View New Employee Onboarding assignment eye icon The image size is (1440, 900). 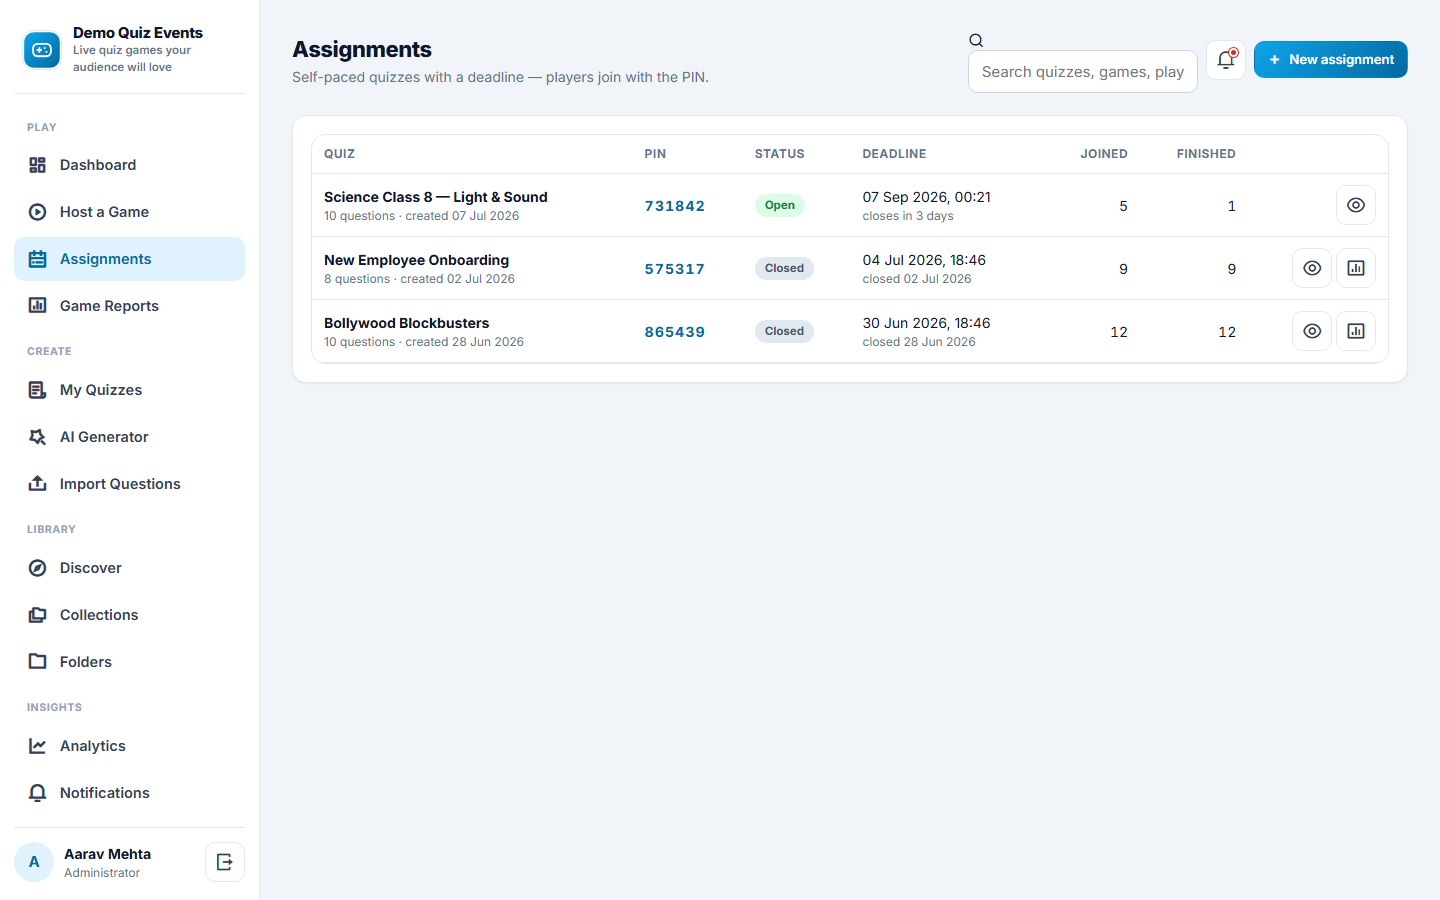[1312, 268]
